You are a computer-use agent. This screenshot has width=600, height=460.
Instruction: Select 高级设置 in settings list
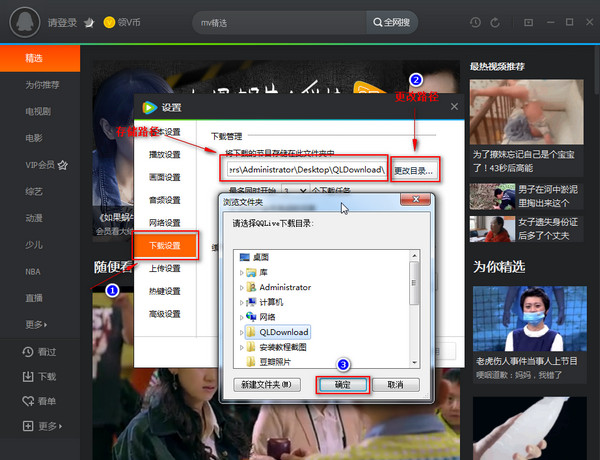click(x=165, y=314)
